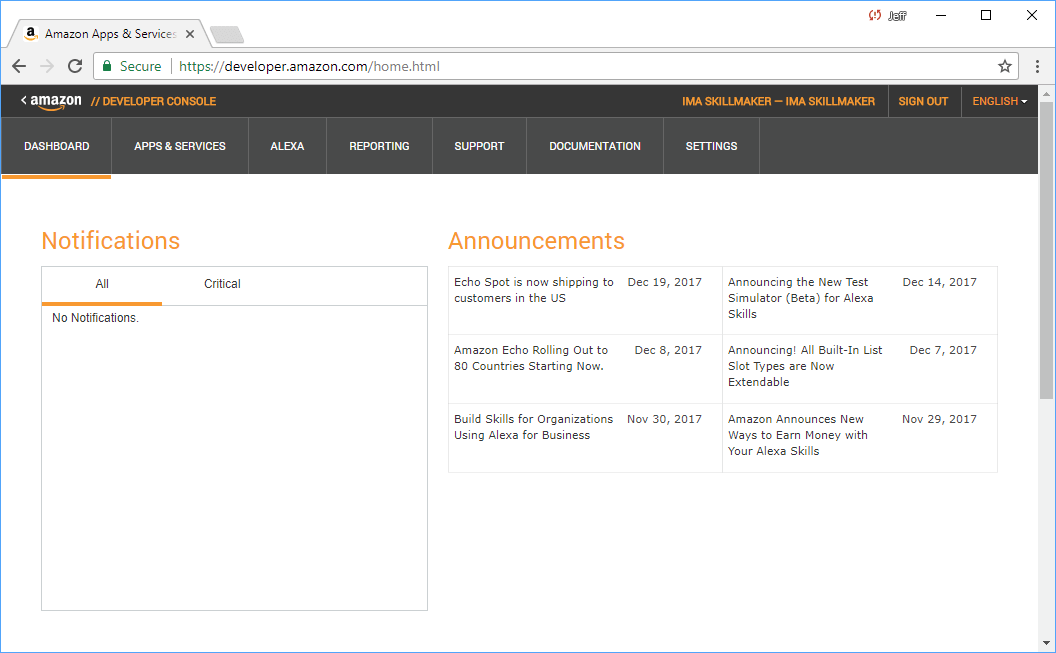Image resolution: width=1056 pixels, height=653 pixels.
Task: Click the browser Back arrow
Action: [19, 66]
